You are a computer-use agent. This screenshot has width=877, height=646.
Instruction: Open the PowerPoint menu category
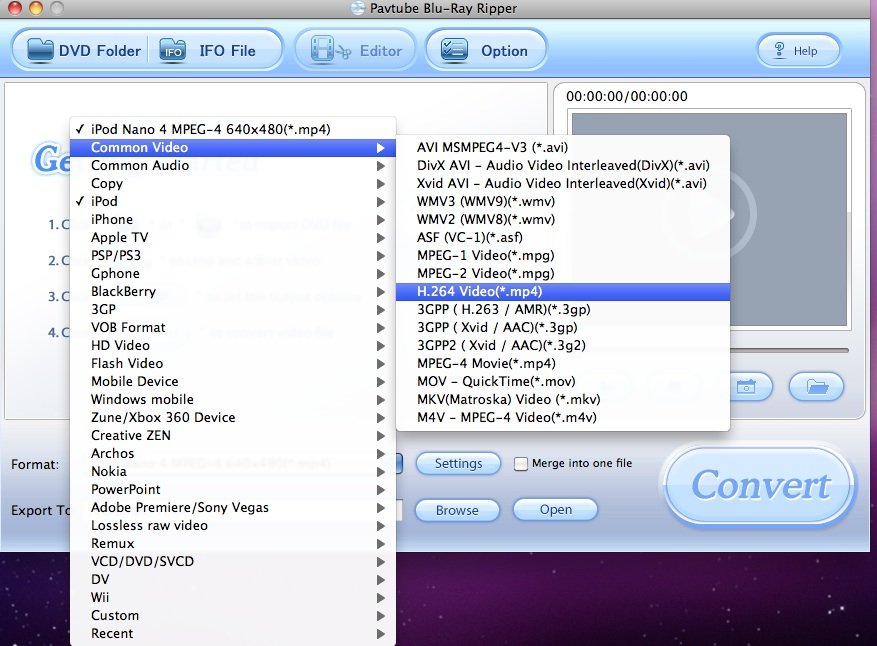(x=233, y=489)
